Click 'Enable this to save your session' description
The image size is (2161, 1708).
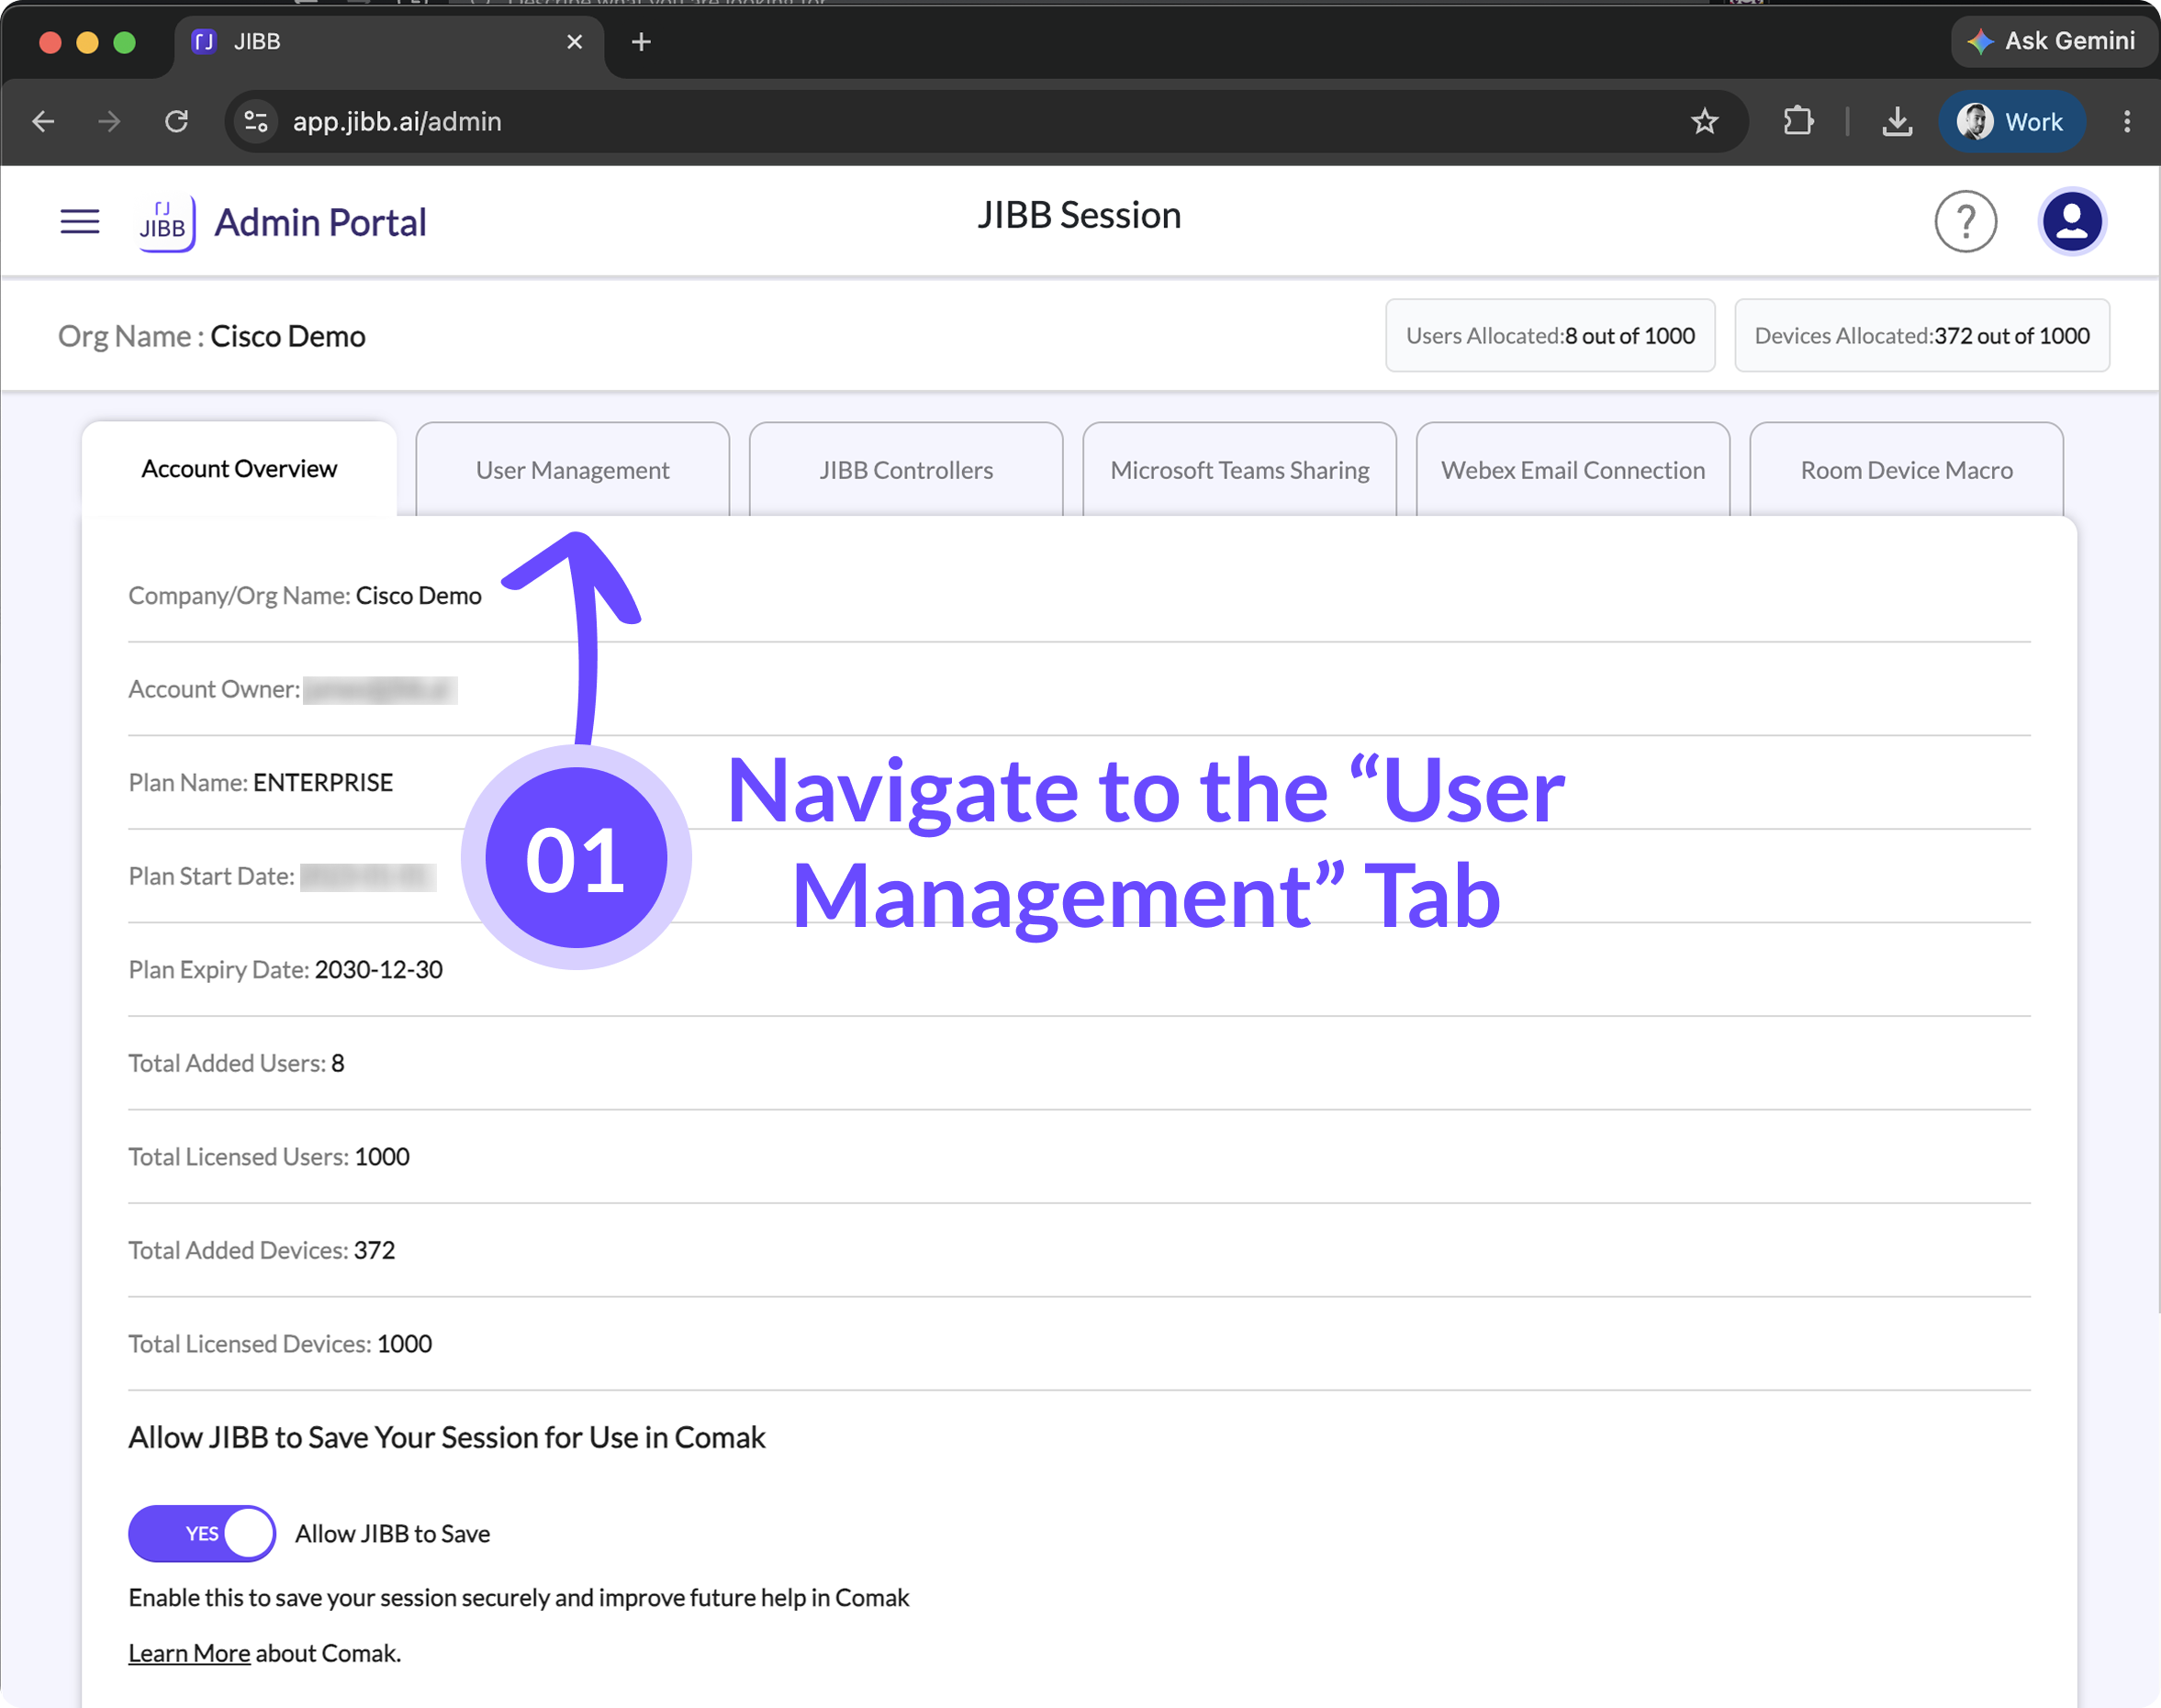(x=518, y=1597)
